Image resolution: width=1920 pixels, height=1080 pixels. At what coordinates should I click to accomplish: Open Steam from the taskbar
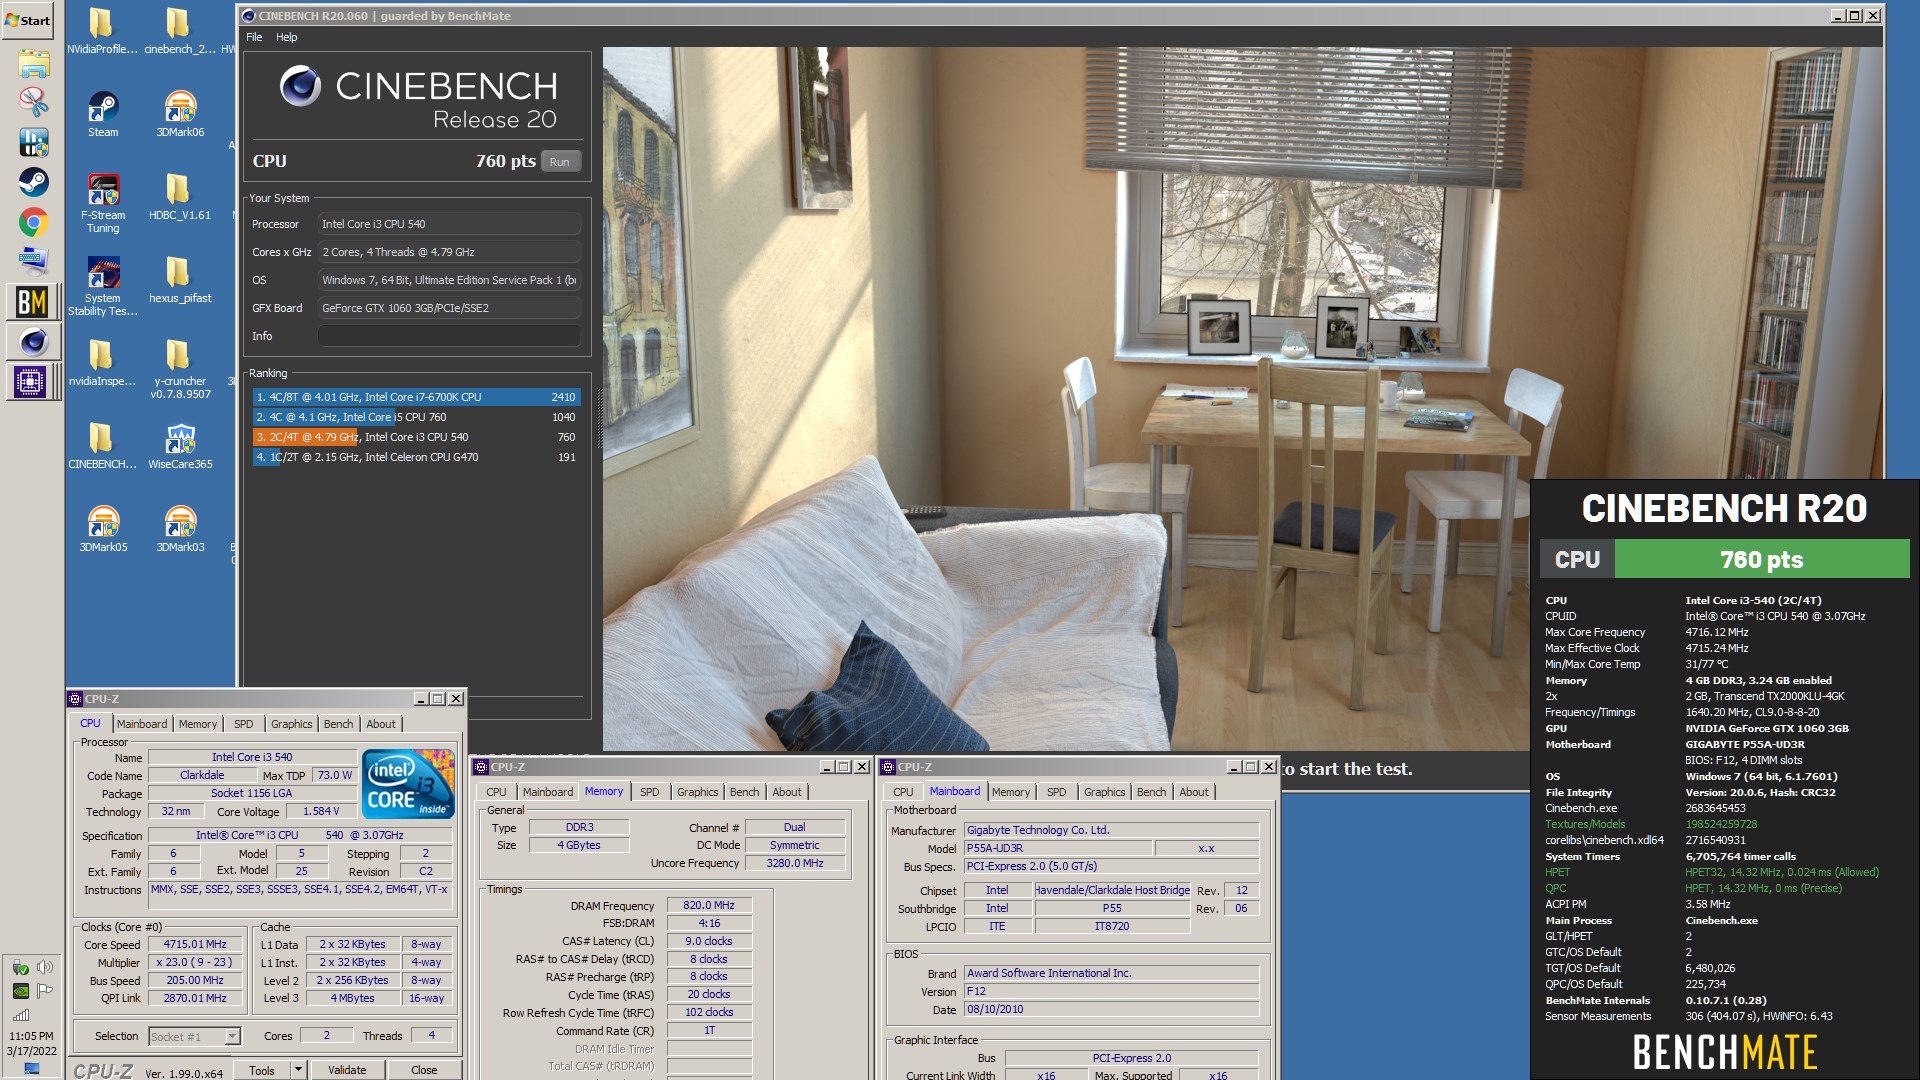(33, 182)
